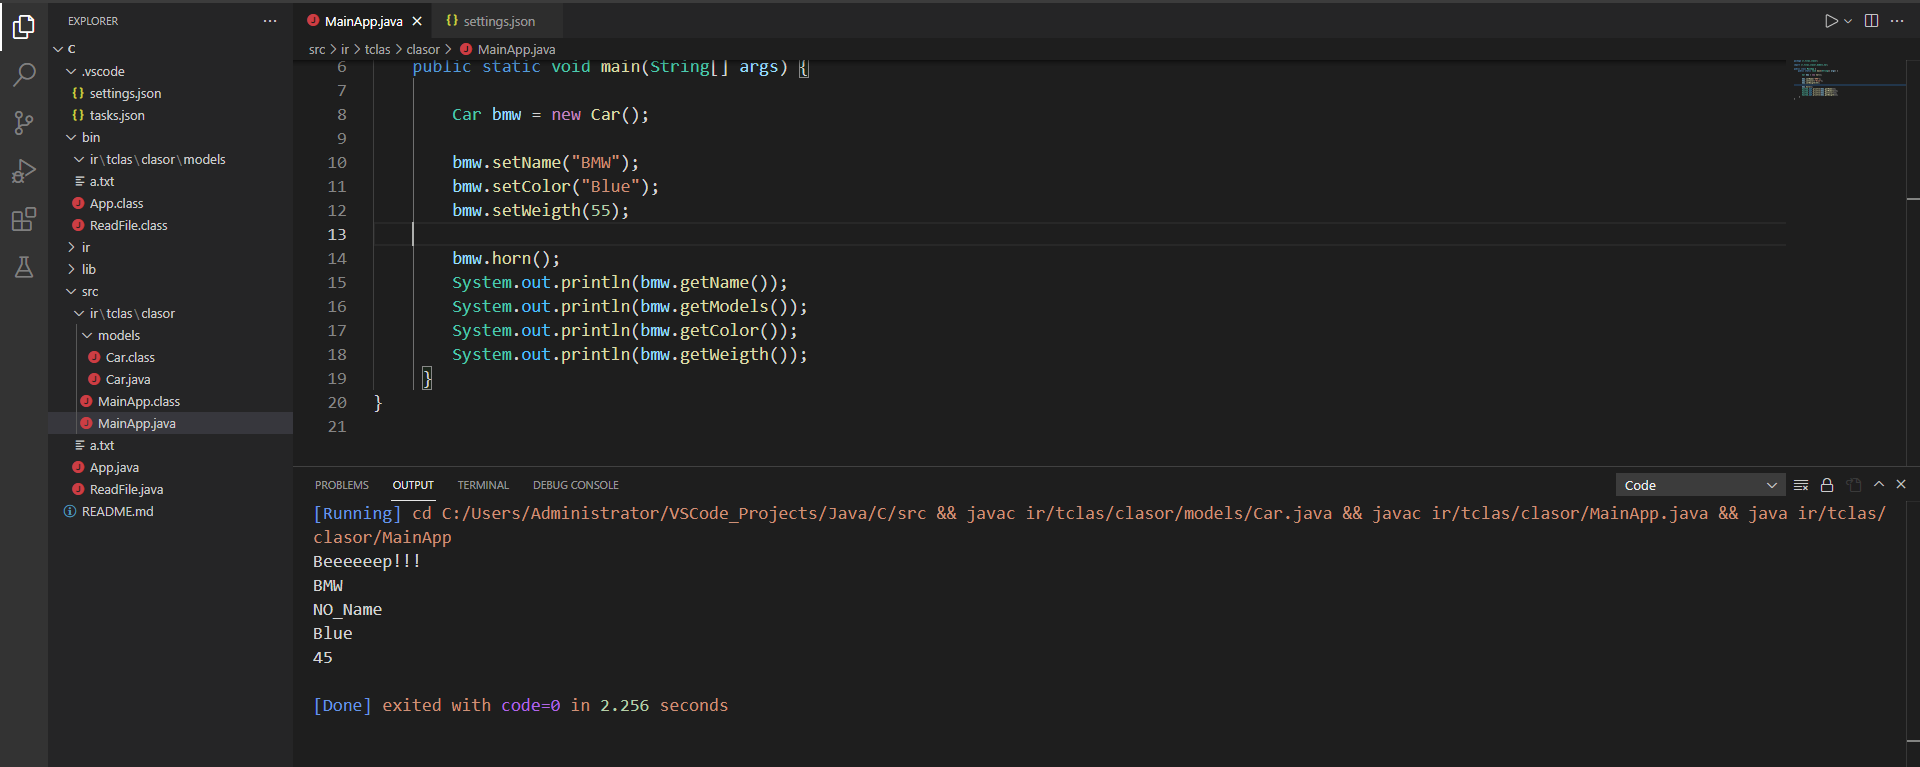Click the src breadcrumb segment
This screenshot has width=1920, height=767.
pos(317,49)
